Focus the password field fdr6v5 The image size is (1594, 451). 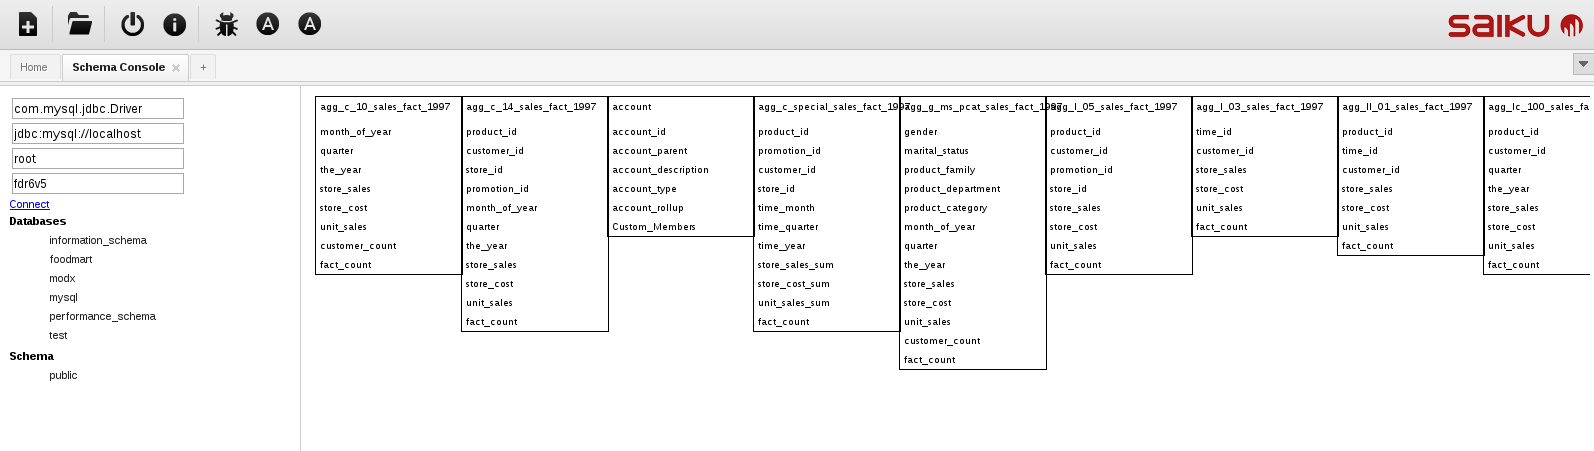[98, 183]
